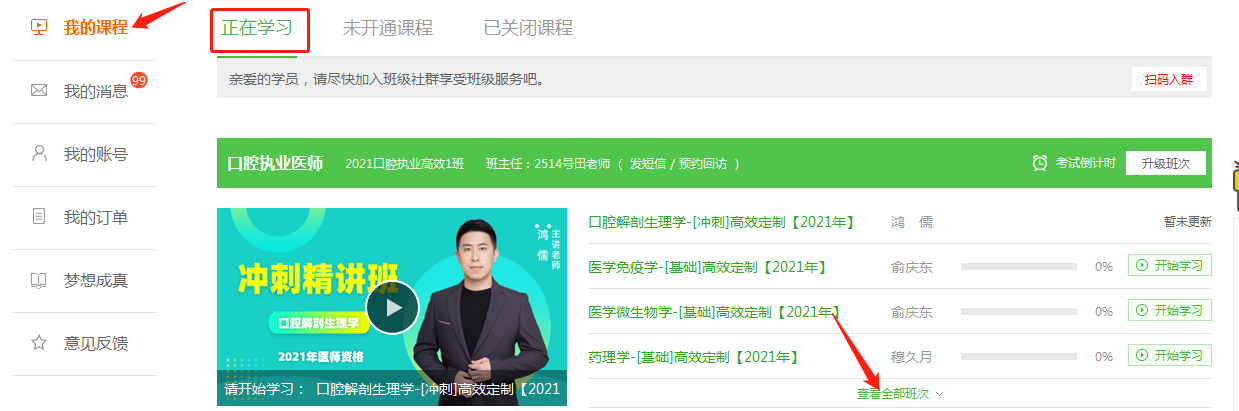Expand 查看全部班次 list

point(893,394)
